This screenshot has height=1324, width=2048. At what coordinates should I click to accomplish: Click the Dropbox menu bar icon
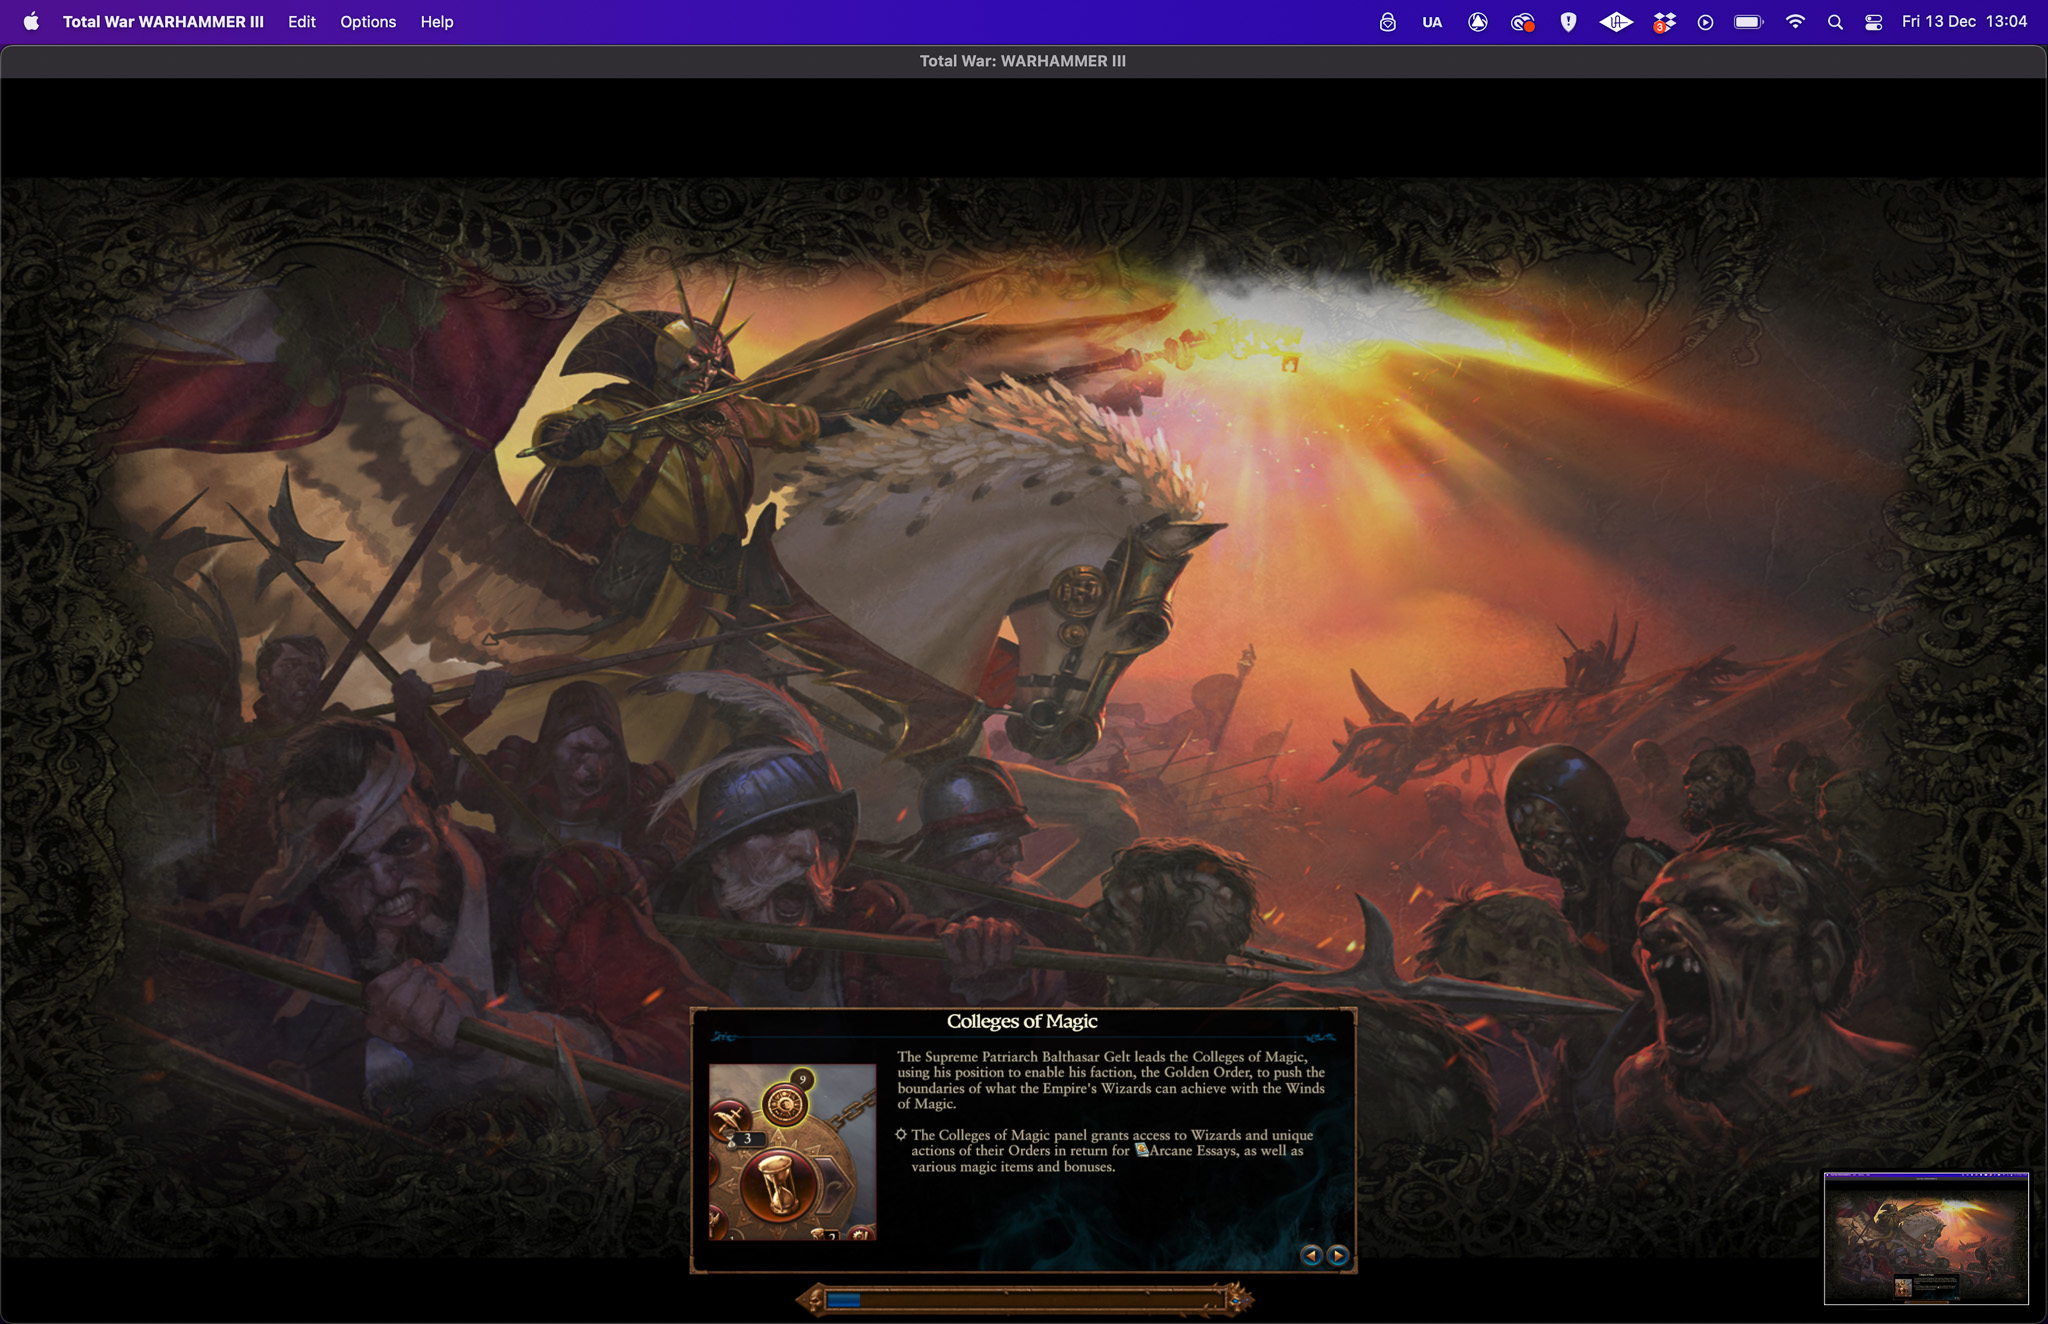pyautogui.click(x=1664, y=22)
